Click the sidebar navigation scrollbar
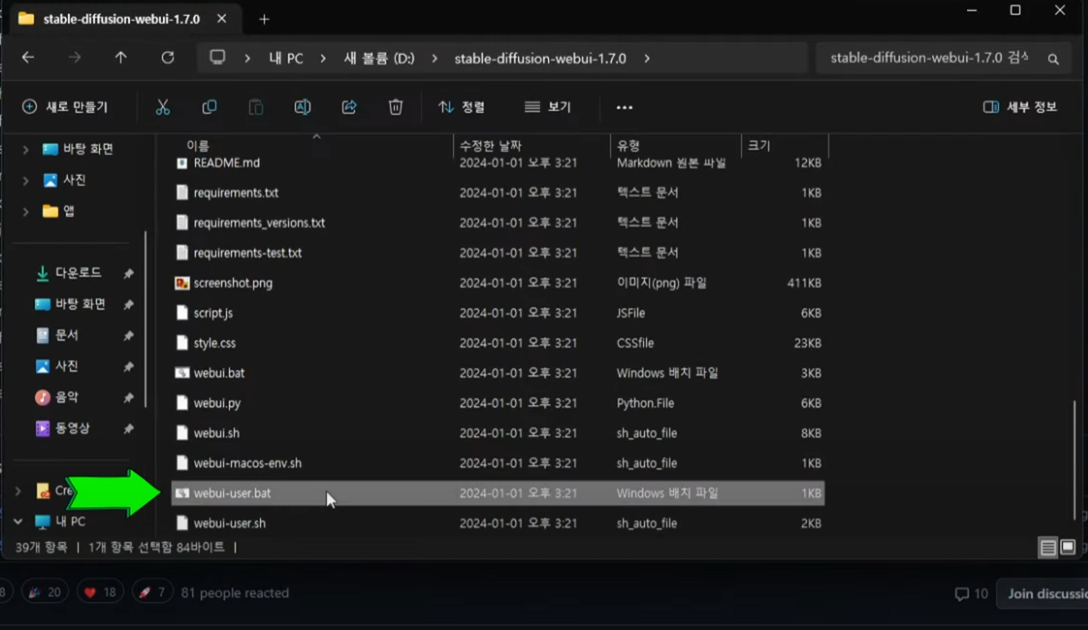The height and width of the screenshot is (630, 1088). click(x=145, y=319)
